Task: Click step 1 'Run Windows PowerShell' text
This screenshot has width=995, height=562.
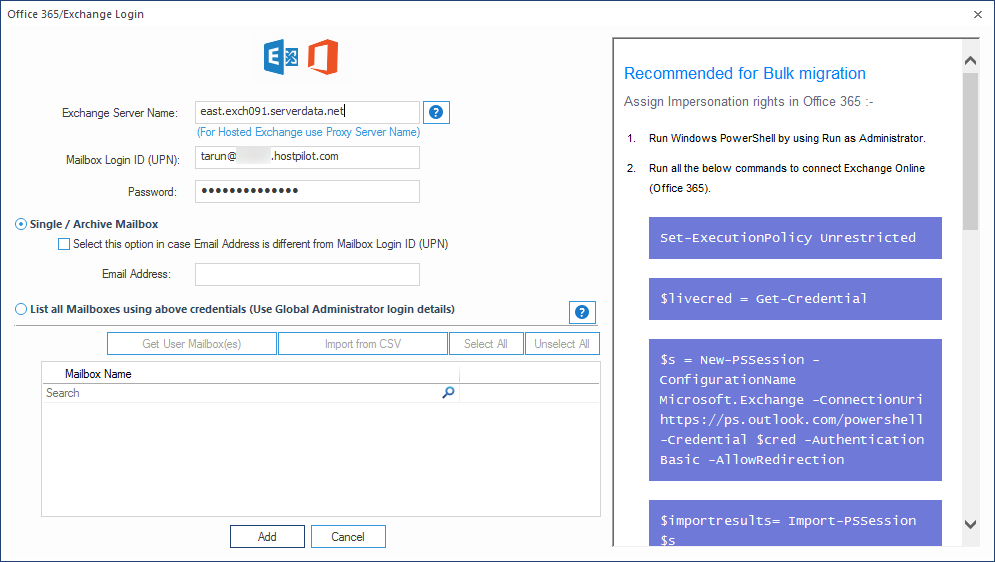Action: click(x=787, y=138)
